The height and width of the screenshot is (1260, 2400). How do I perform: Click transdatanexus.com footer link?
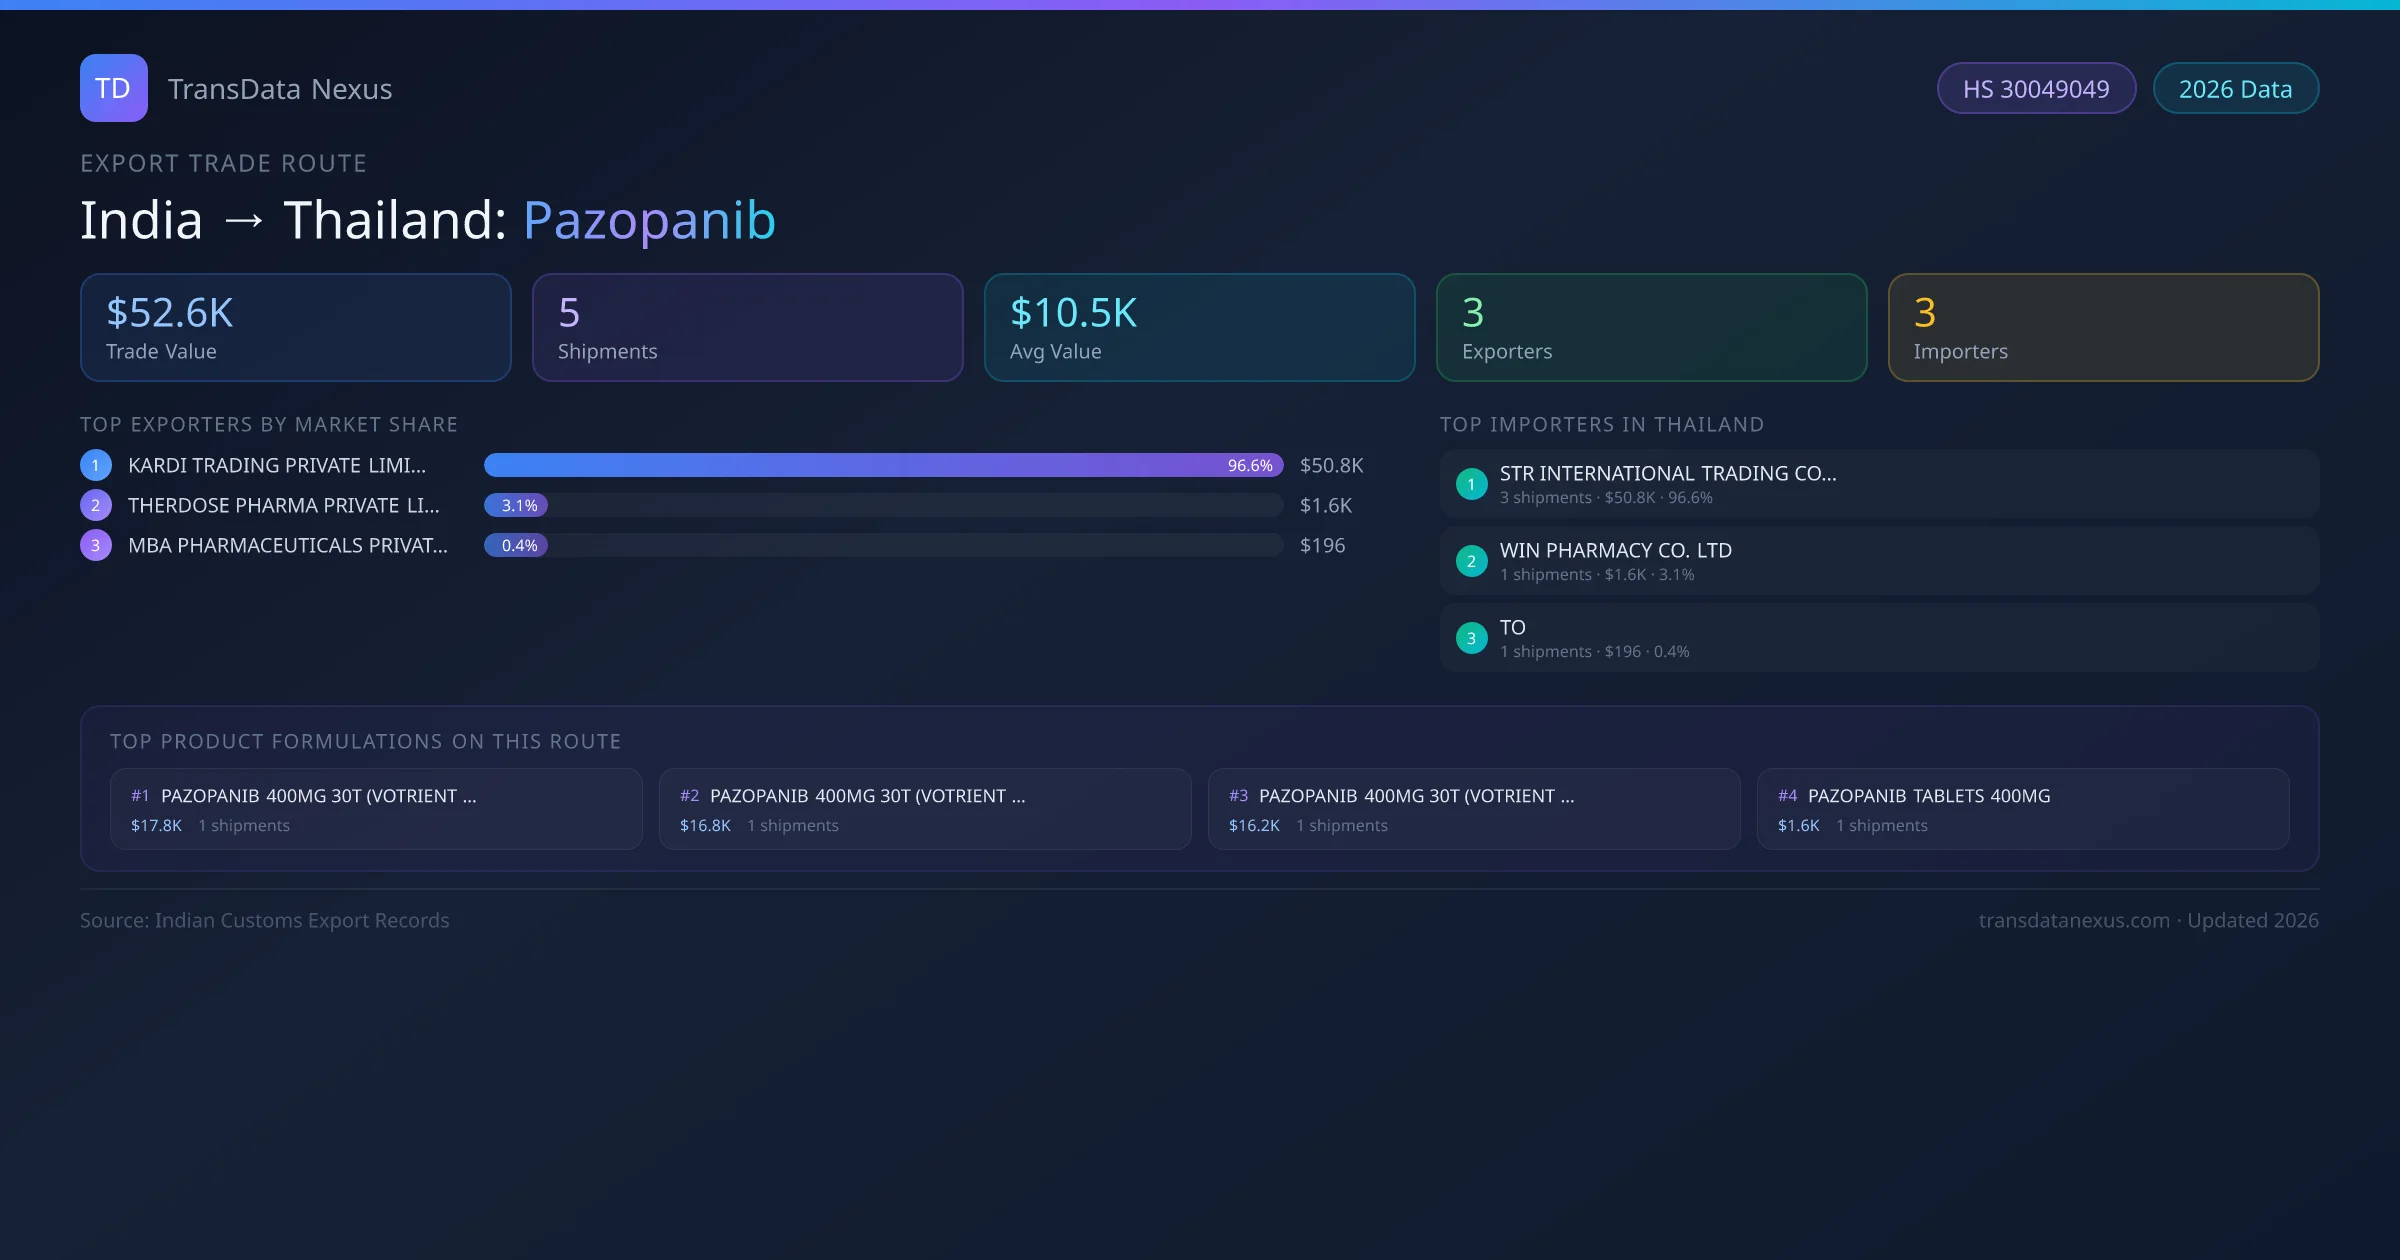(x=2074, y=920)
